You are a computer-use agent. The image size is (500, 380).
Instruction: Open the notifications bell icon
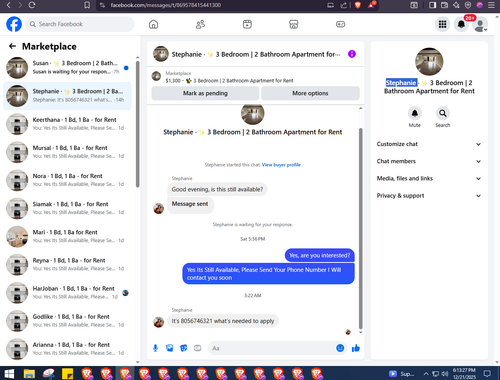click(x=461, y=24)
